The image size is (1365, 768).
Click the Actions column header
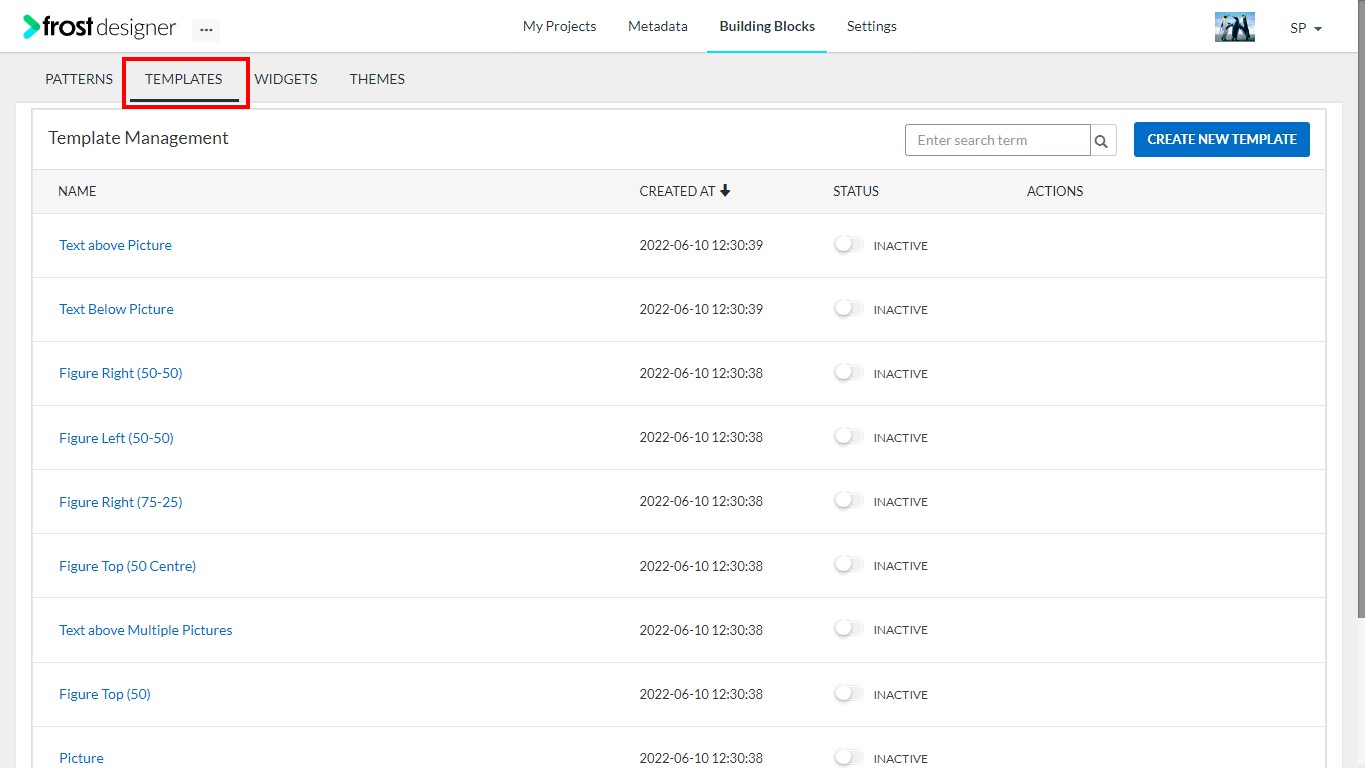coord(1055,191)
